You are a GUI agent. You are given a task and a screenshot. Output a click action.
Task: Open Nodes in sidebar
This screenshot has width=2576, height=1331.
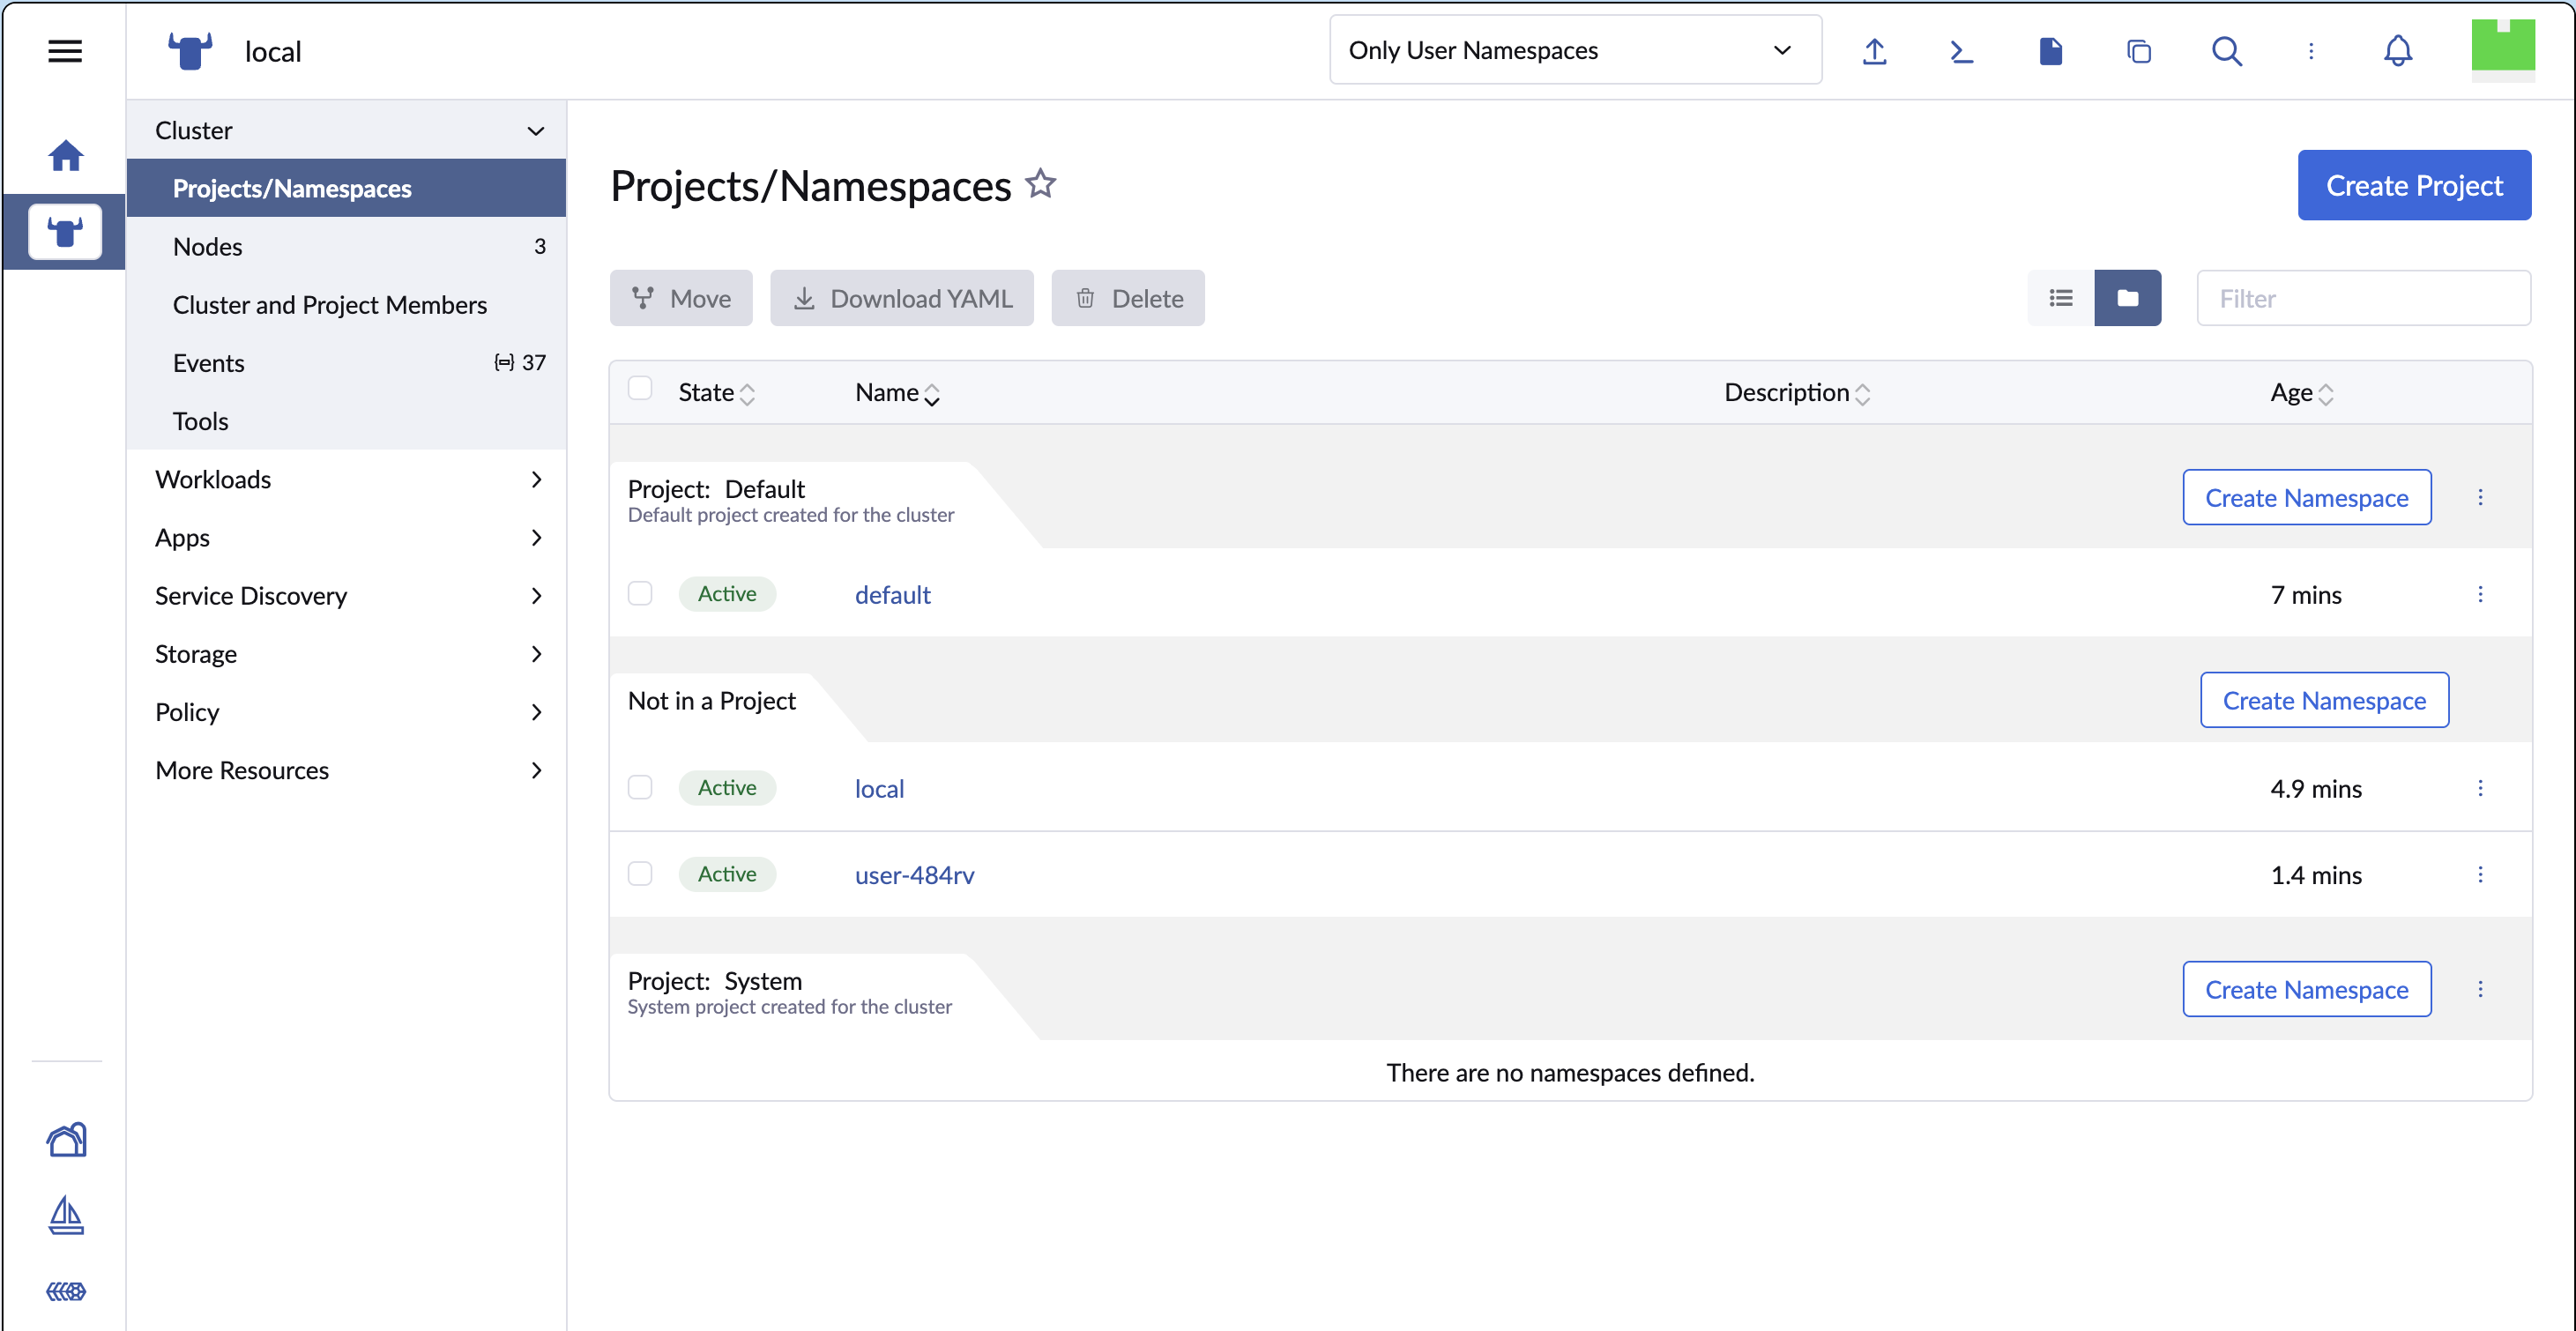pos(346,246)
